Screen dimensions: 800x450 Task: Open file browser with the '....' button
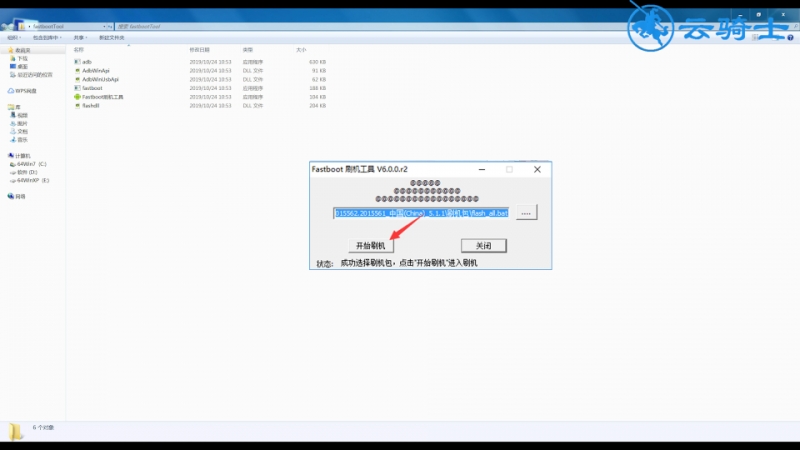[526, 213]
